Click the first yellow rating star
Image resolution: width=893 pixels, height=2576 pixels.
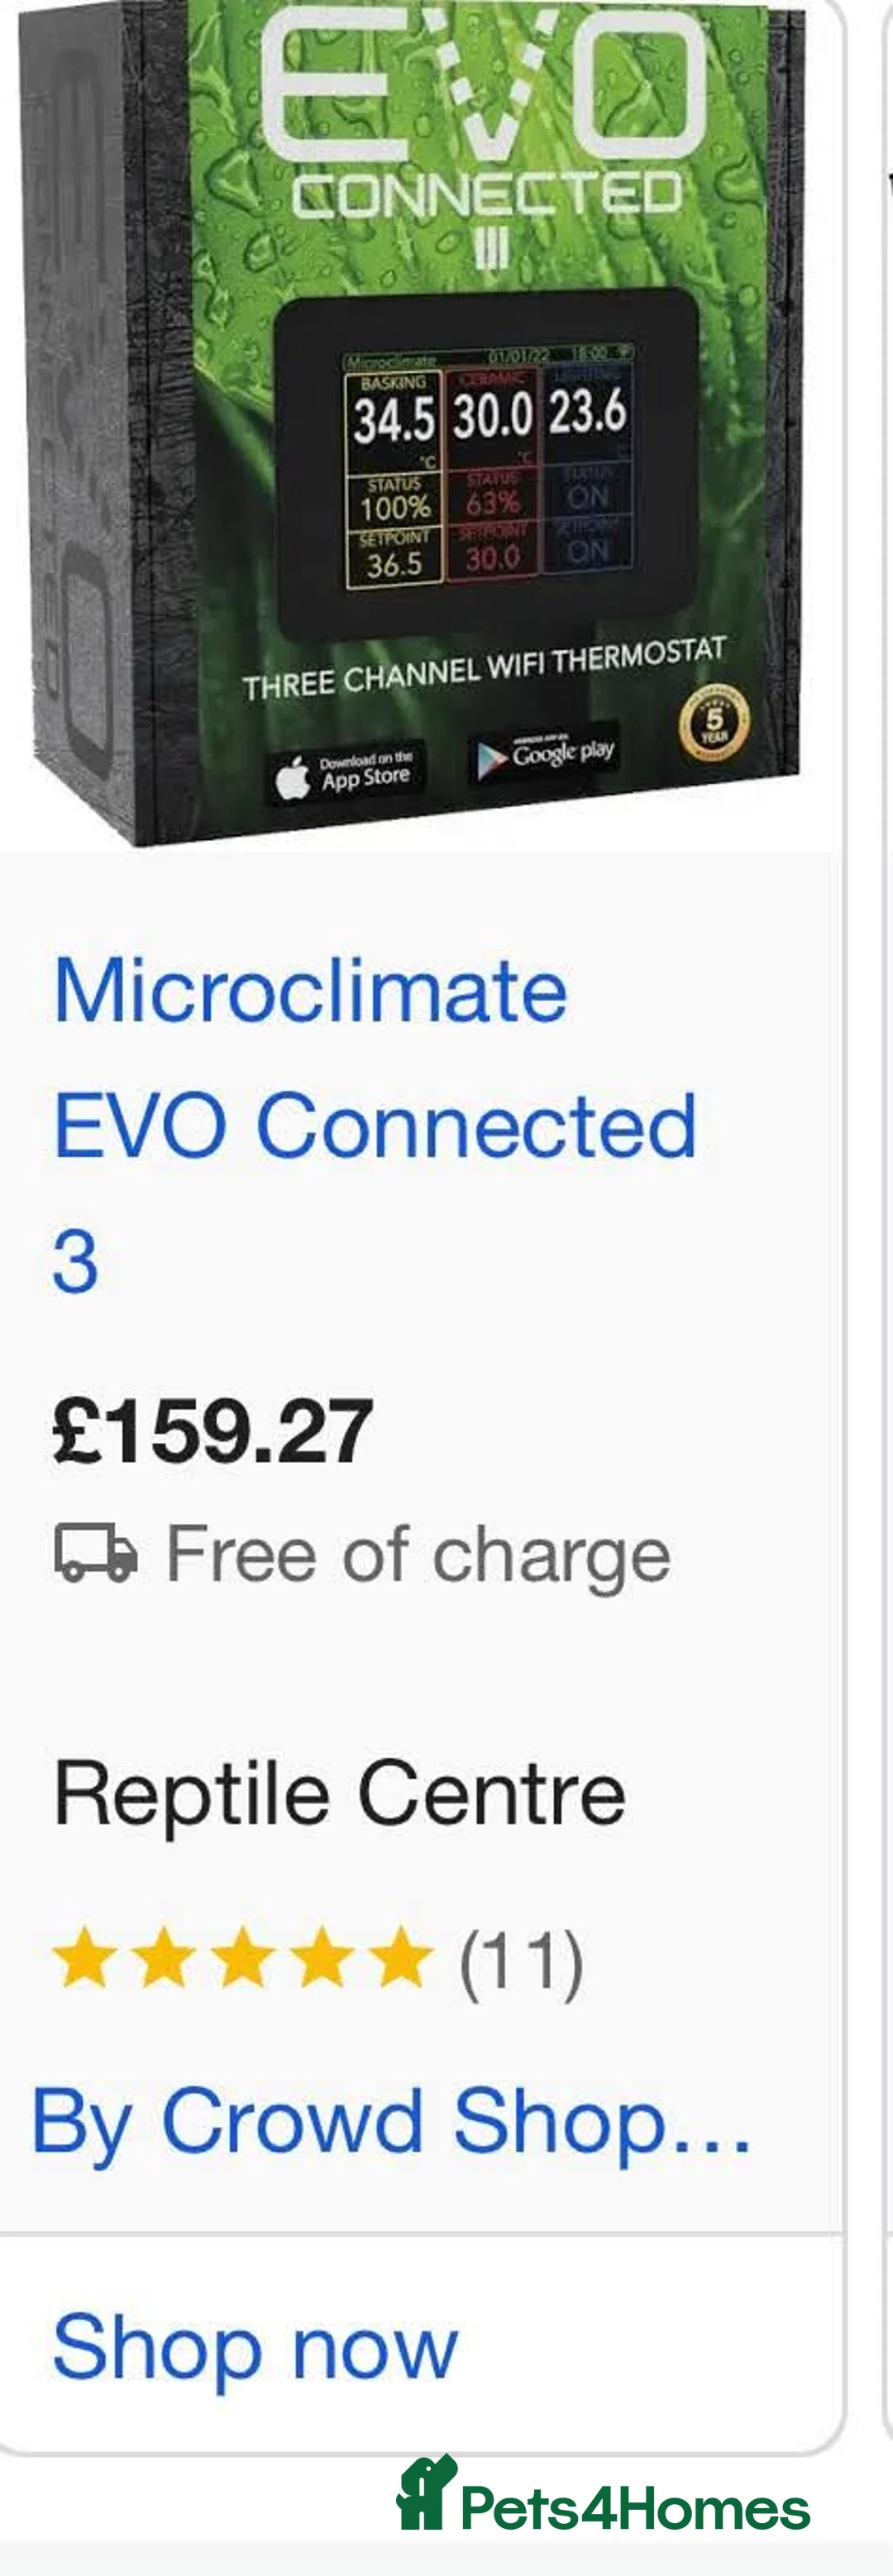(x=85, y=1957)
